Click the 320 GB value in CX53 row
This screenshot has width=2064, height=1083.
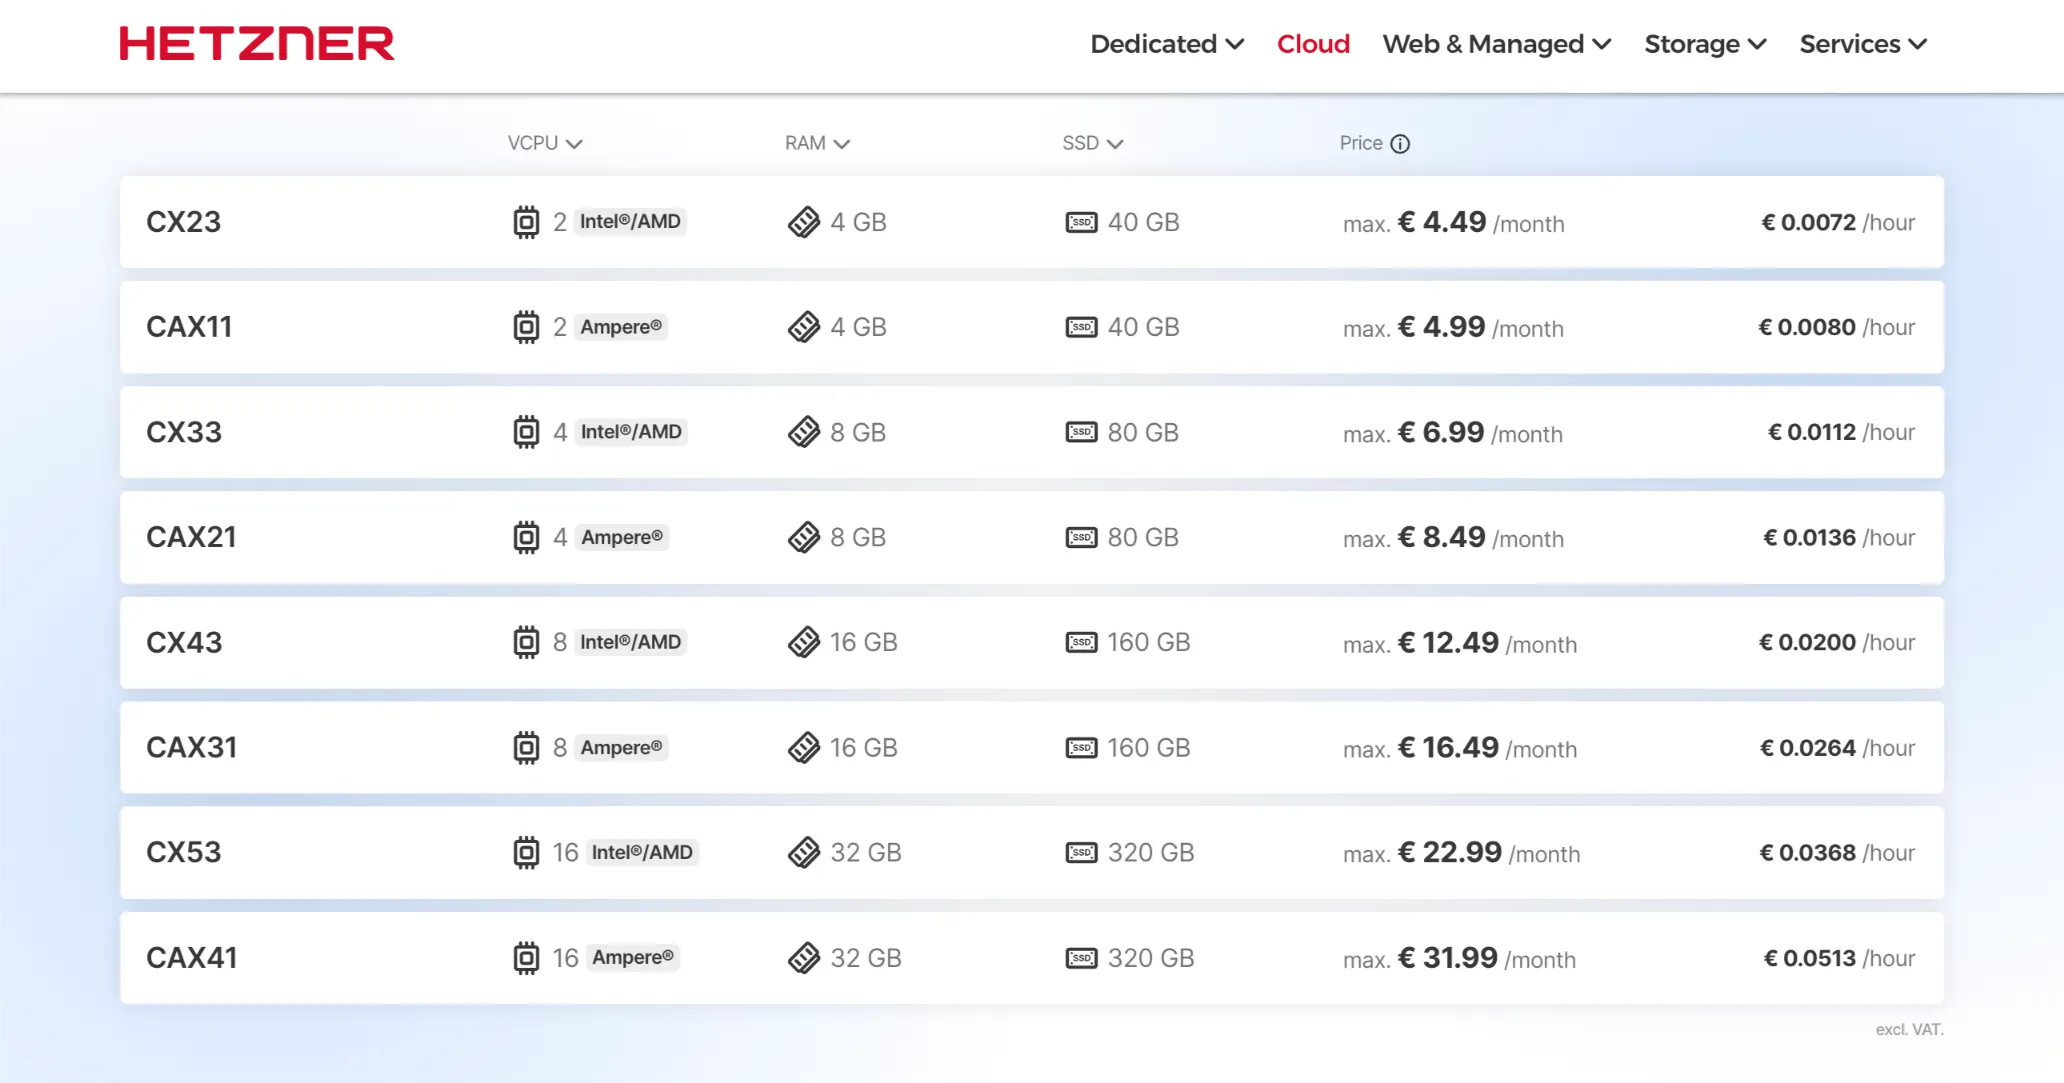tap(1151, 852)
